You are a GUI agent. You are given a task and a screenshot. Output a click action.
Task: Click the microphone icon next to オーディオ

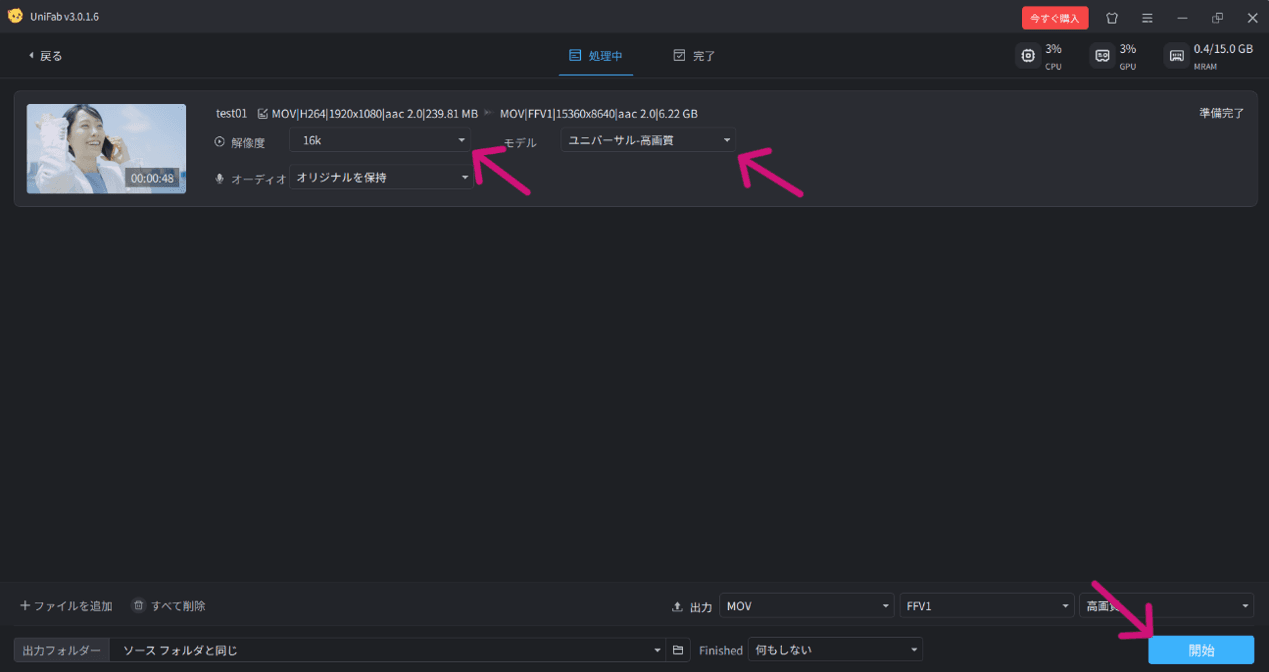tap(220, 178)
